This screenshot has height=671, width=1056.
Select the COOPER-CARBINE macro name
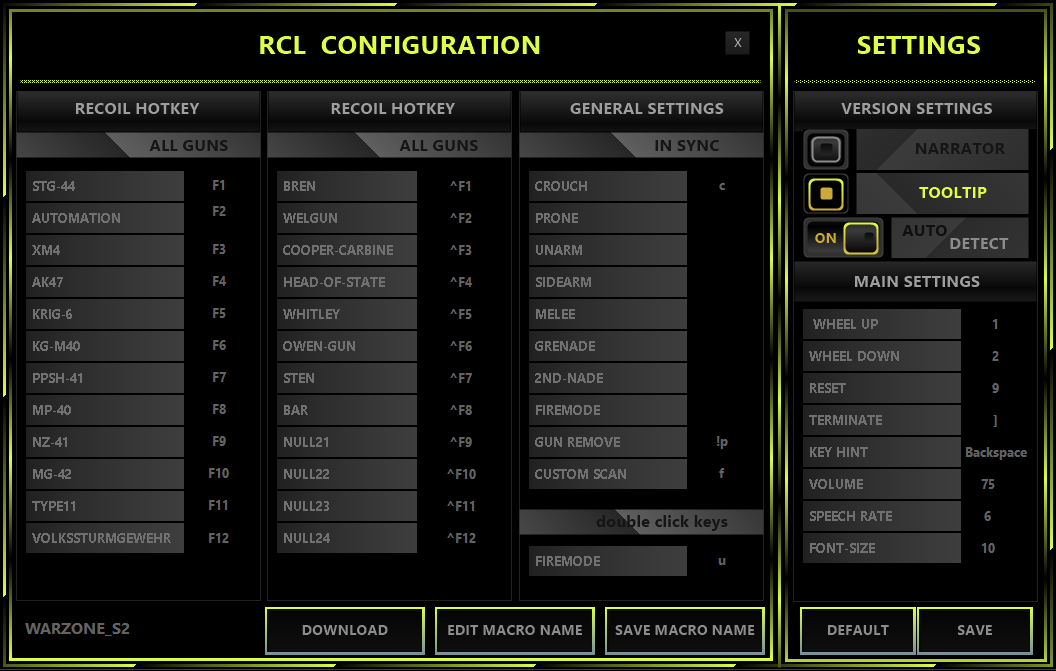pos(346,250)
